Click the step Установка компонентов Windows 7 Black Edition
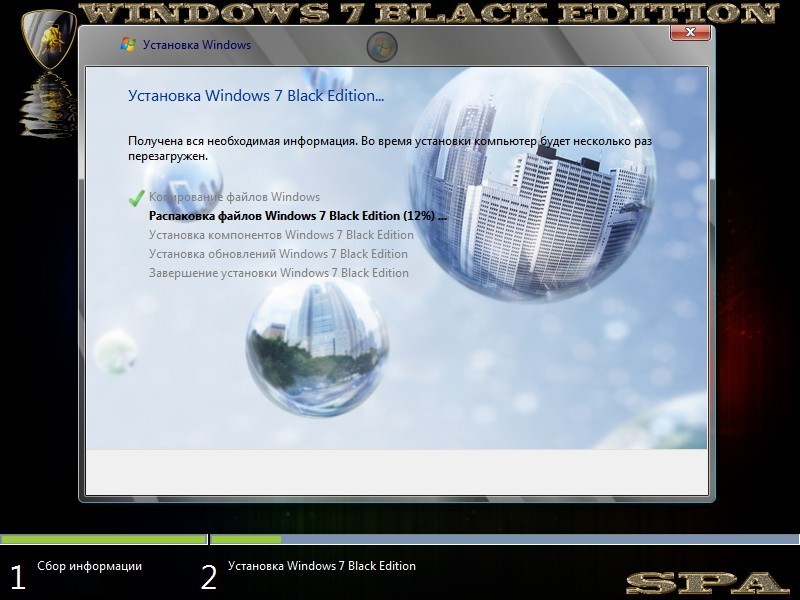 281,235
